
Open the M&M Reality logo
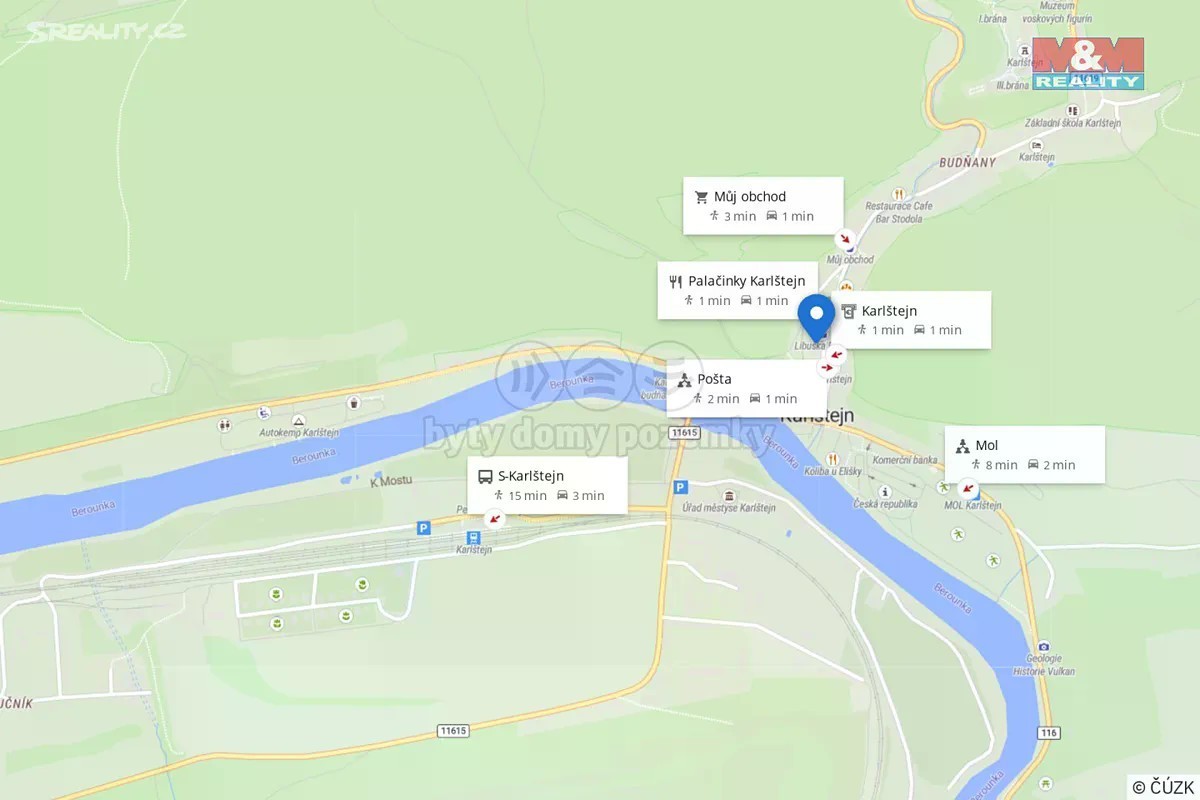(1088, 64)
